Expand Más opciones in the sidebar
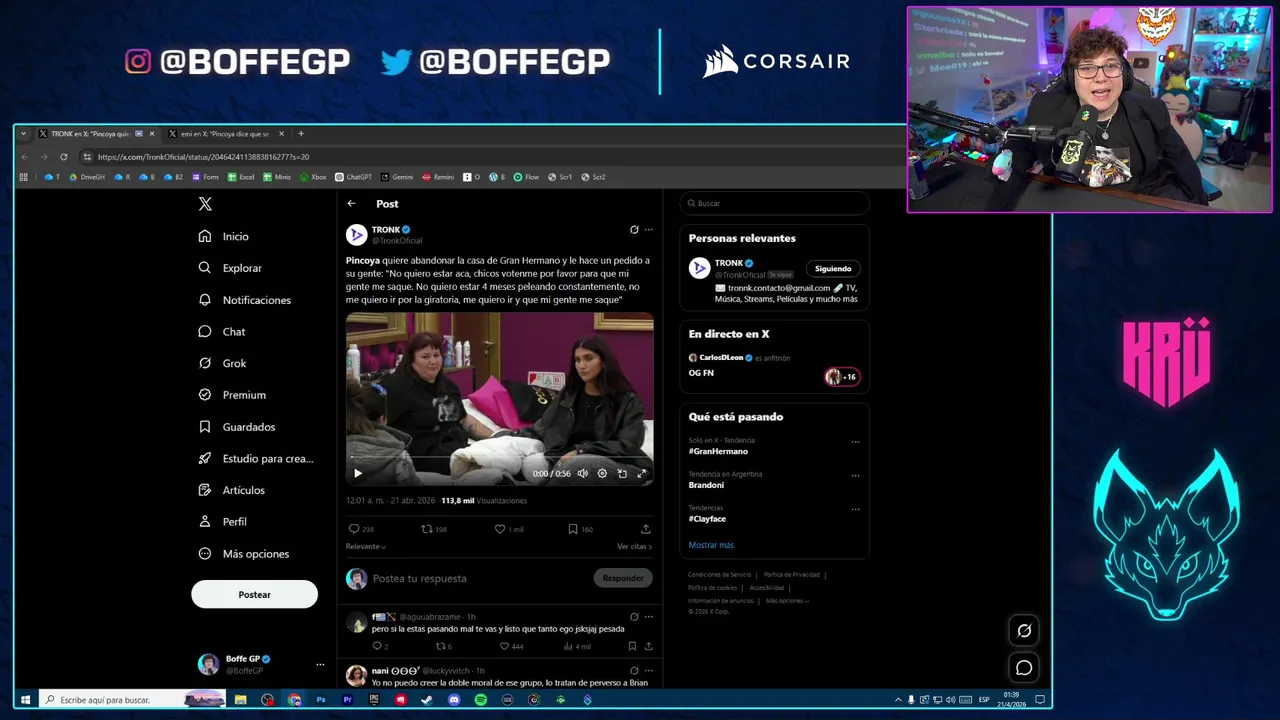 243,554
